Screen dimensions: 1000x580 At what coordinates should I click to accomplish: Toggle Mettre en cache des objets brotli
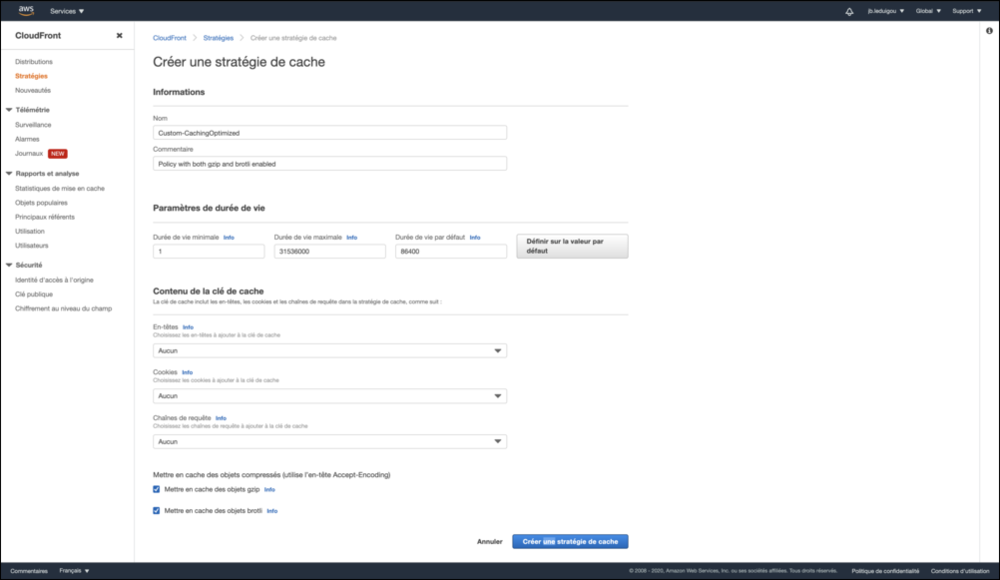coord(156,510)
